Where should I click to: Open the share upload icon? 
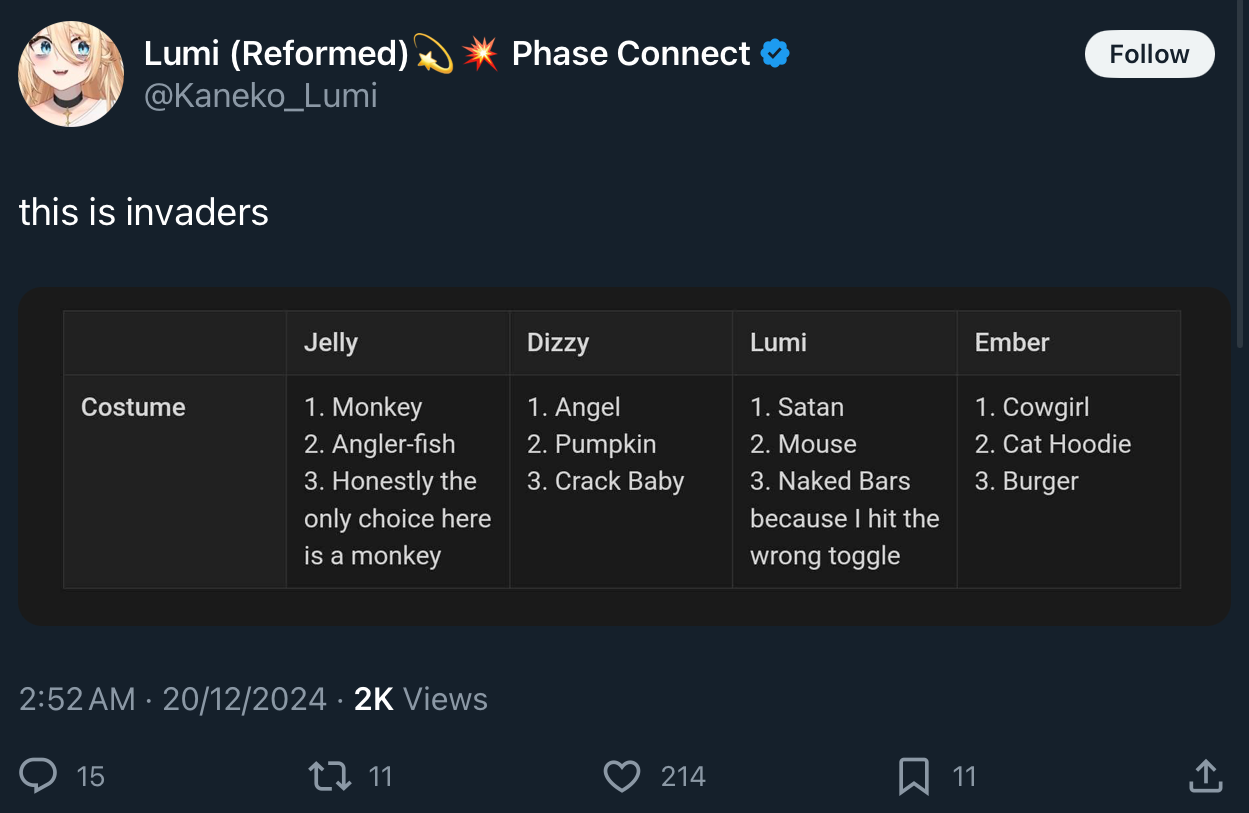(x=1205, y=776)
